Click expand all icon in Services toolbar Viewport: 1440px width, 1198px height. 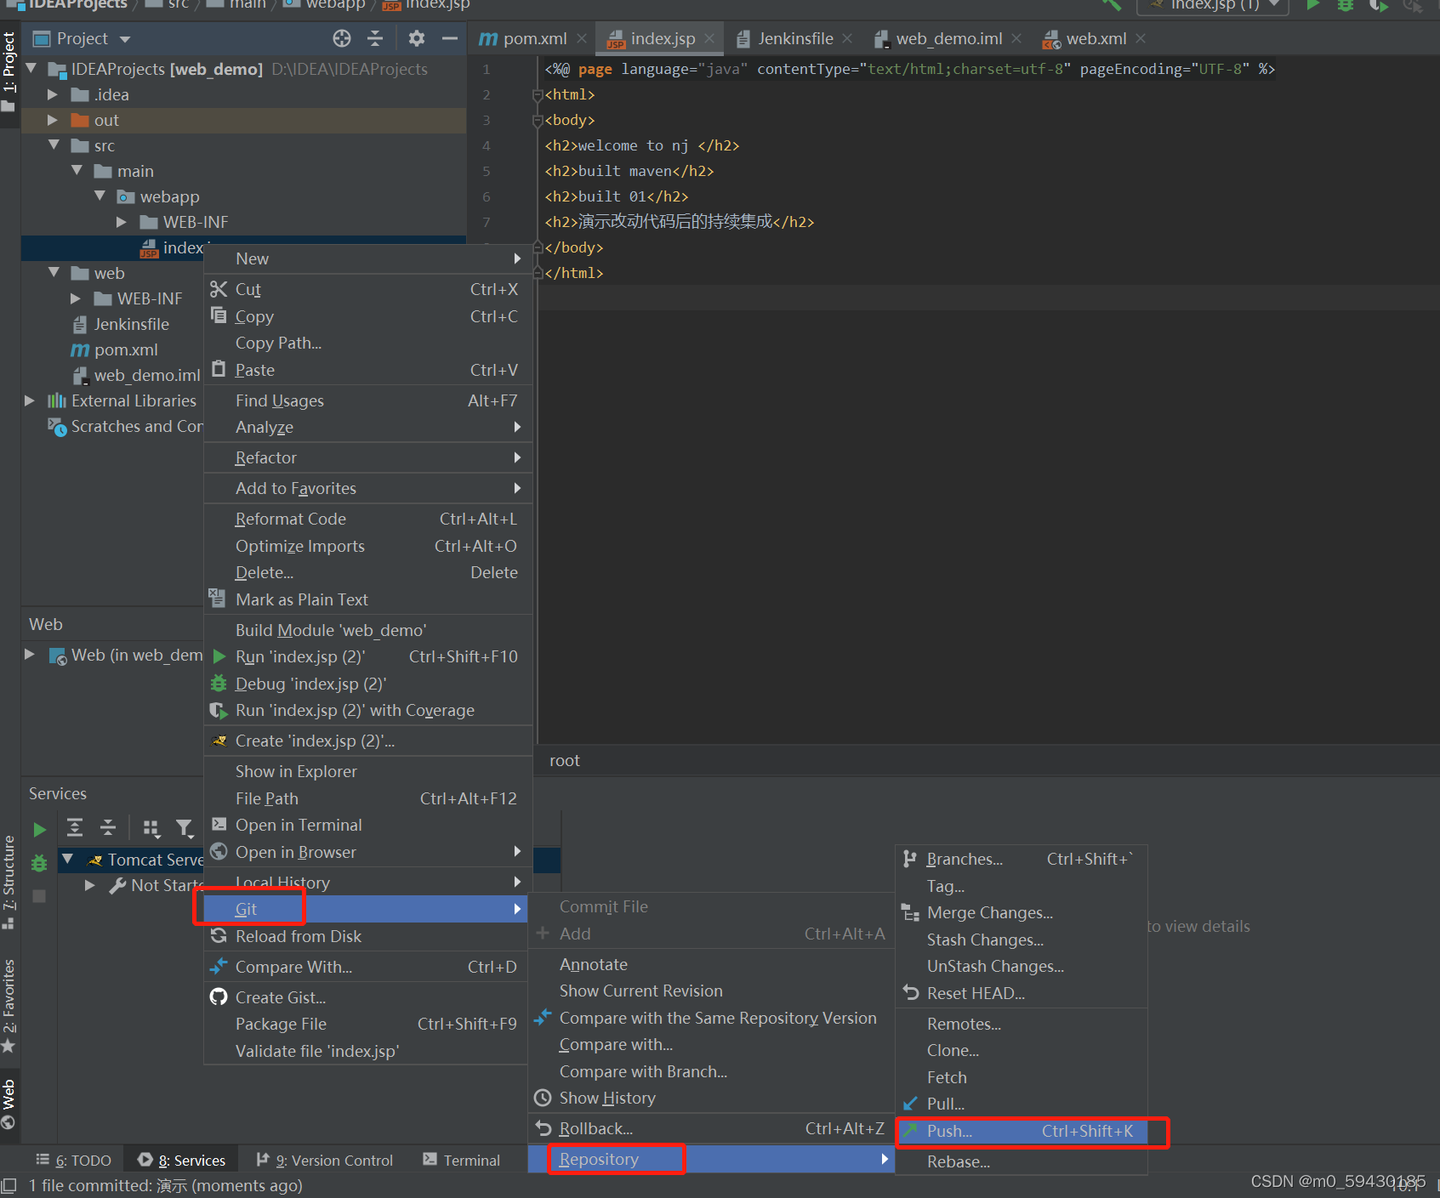pyautogui.click(x=75, y=828)
